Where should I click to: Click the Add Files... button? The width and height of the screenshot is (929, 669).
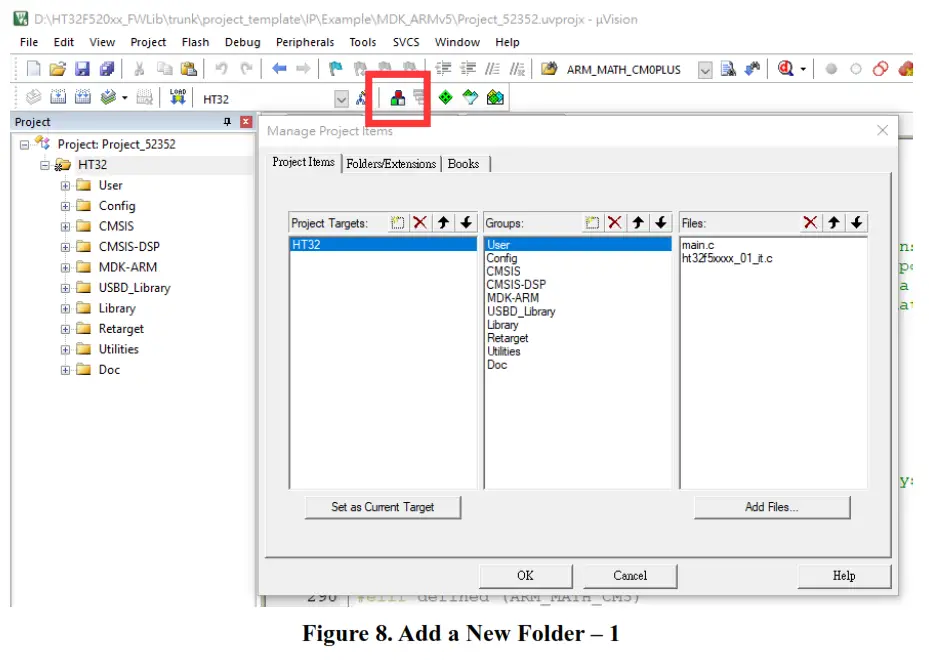tap(772, 507)
